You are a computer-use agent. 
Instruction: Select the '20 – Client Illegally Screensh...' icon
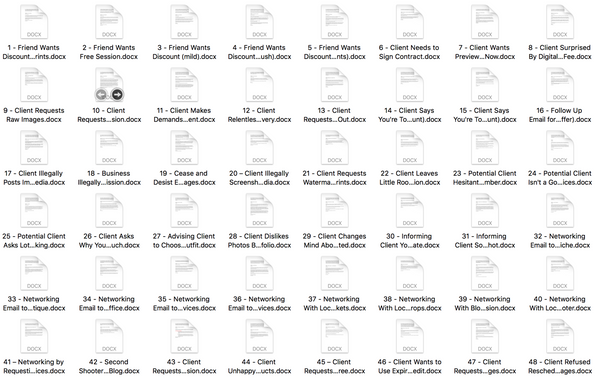(259, 147)
